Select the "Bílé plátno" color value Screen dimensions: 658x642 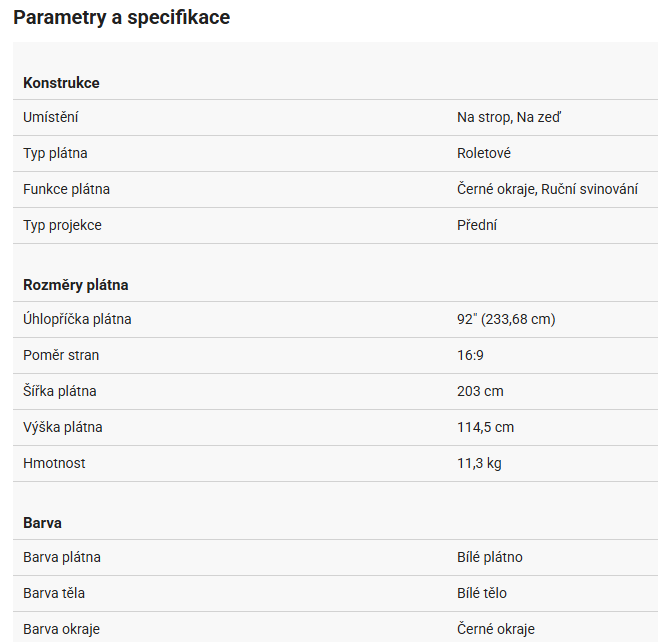point(490,558)
